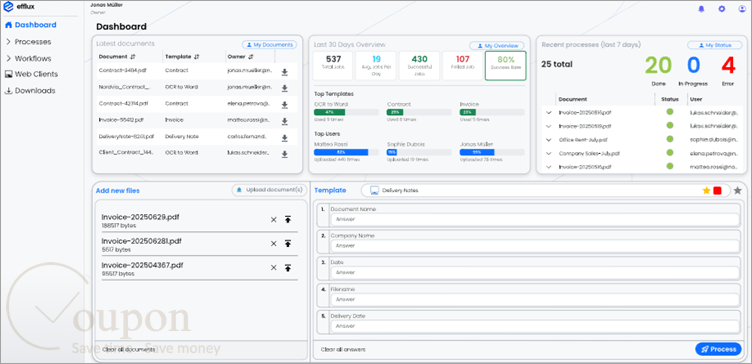Remove Invoice-202504367.pdf with its X icon
This screenshot has height=364, width=752.
pos(273,268)
